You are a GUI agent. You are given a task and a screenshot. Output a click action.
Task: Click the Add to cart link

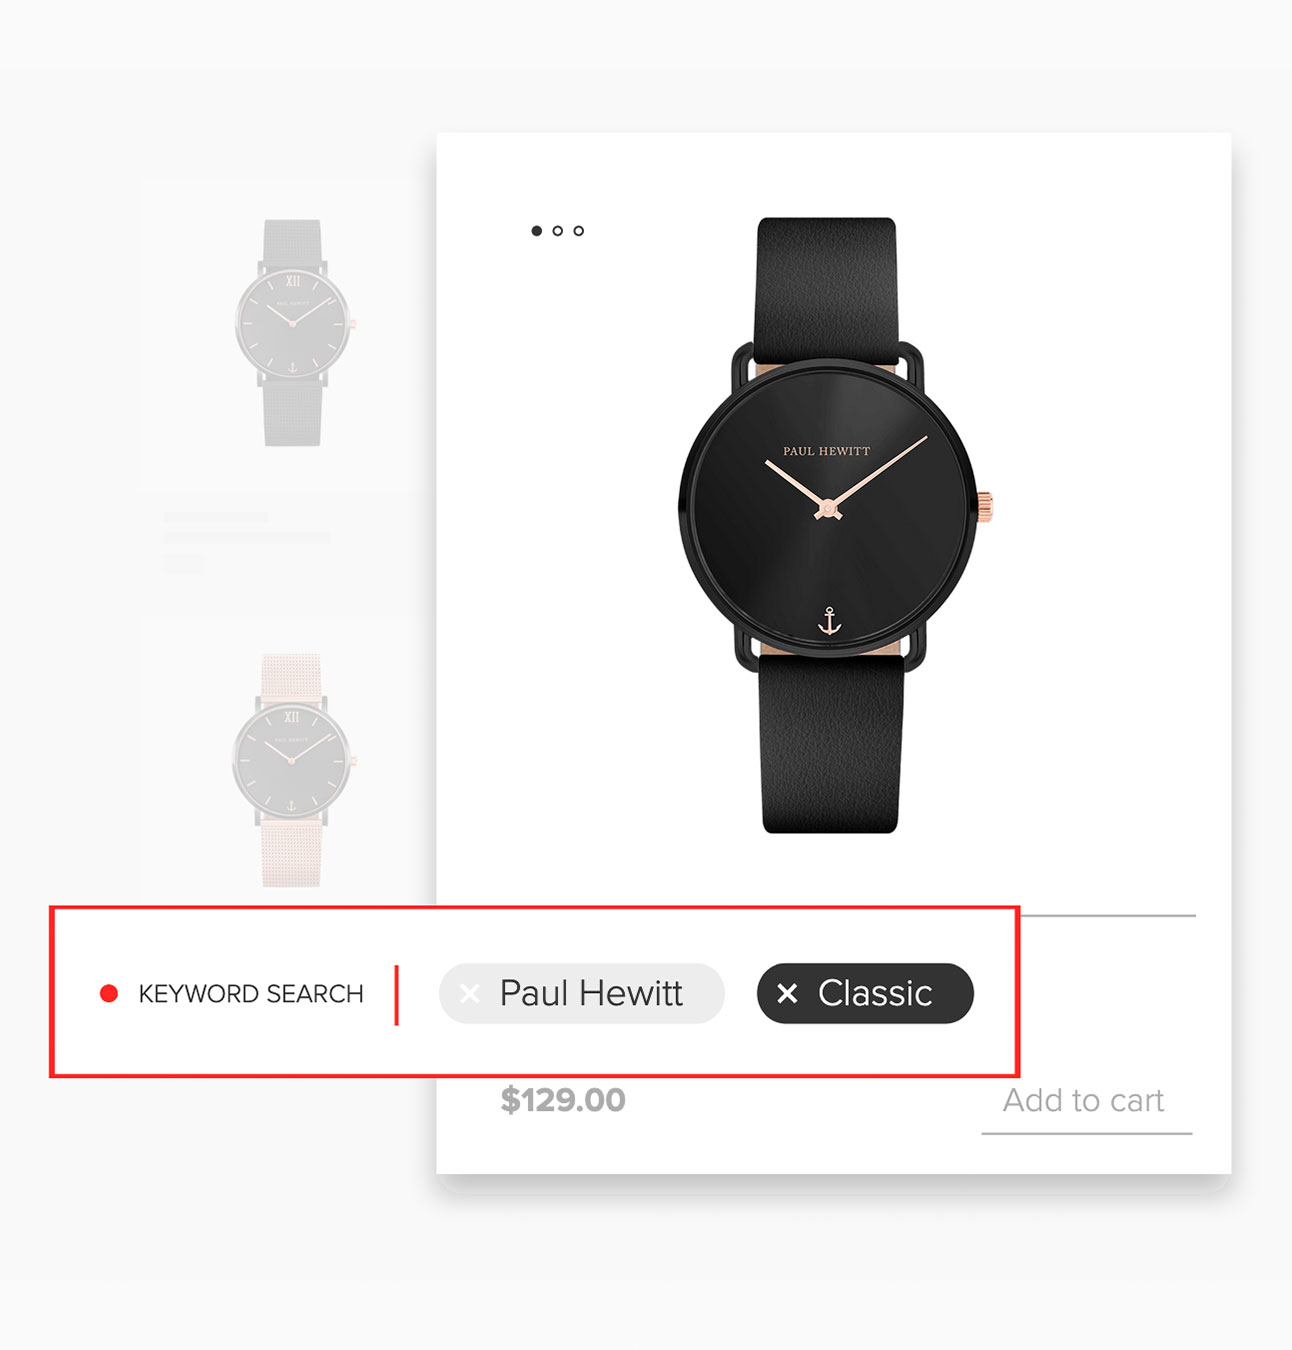click(x=1084, y=1101)
